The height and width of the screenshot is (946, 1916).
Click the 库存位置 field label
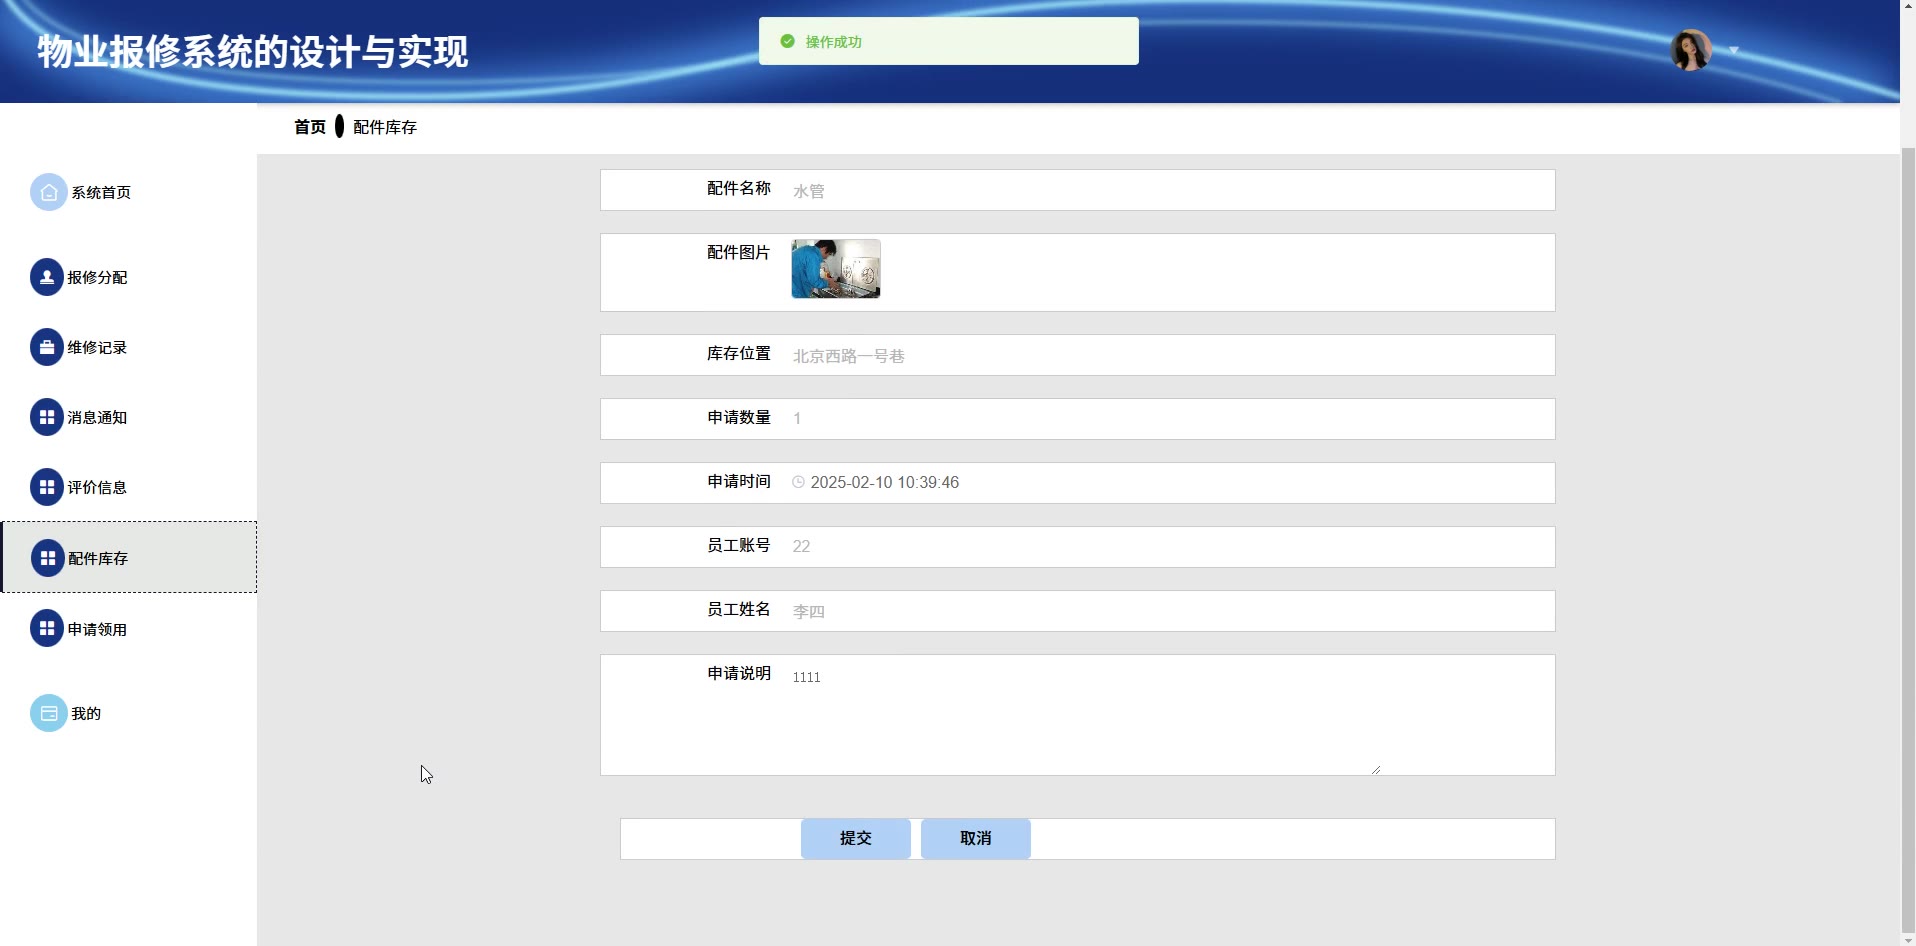(x=739, y=353)
